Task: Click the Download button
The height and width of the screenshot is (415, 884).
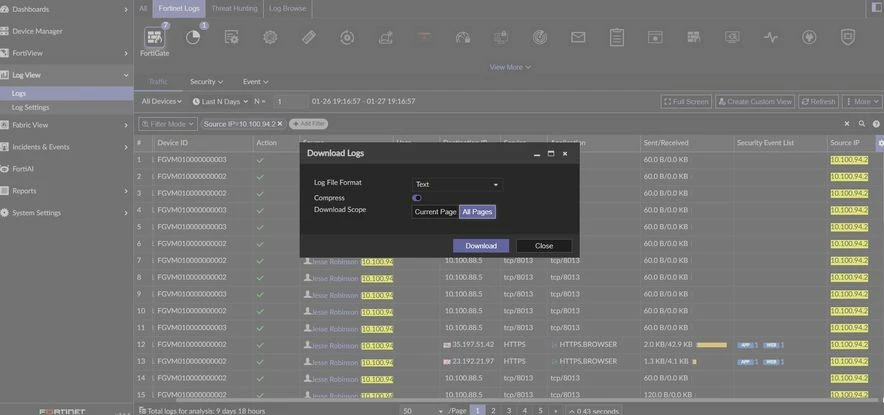Action: click(x=481, y=246)
